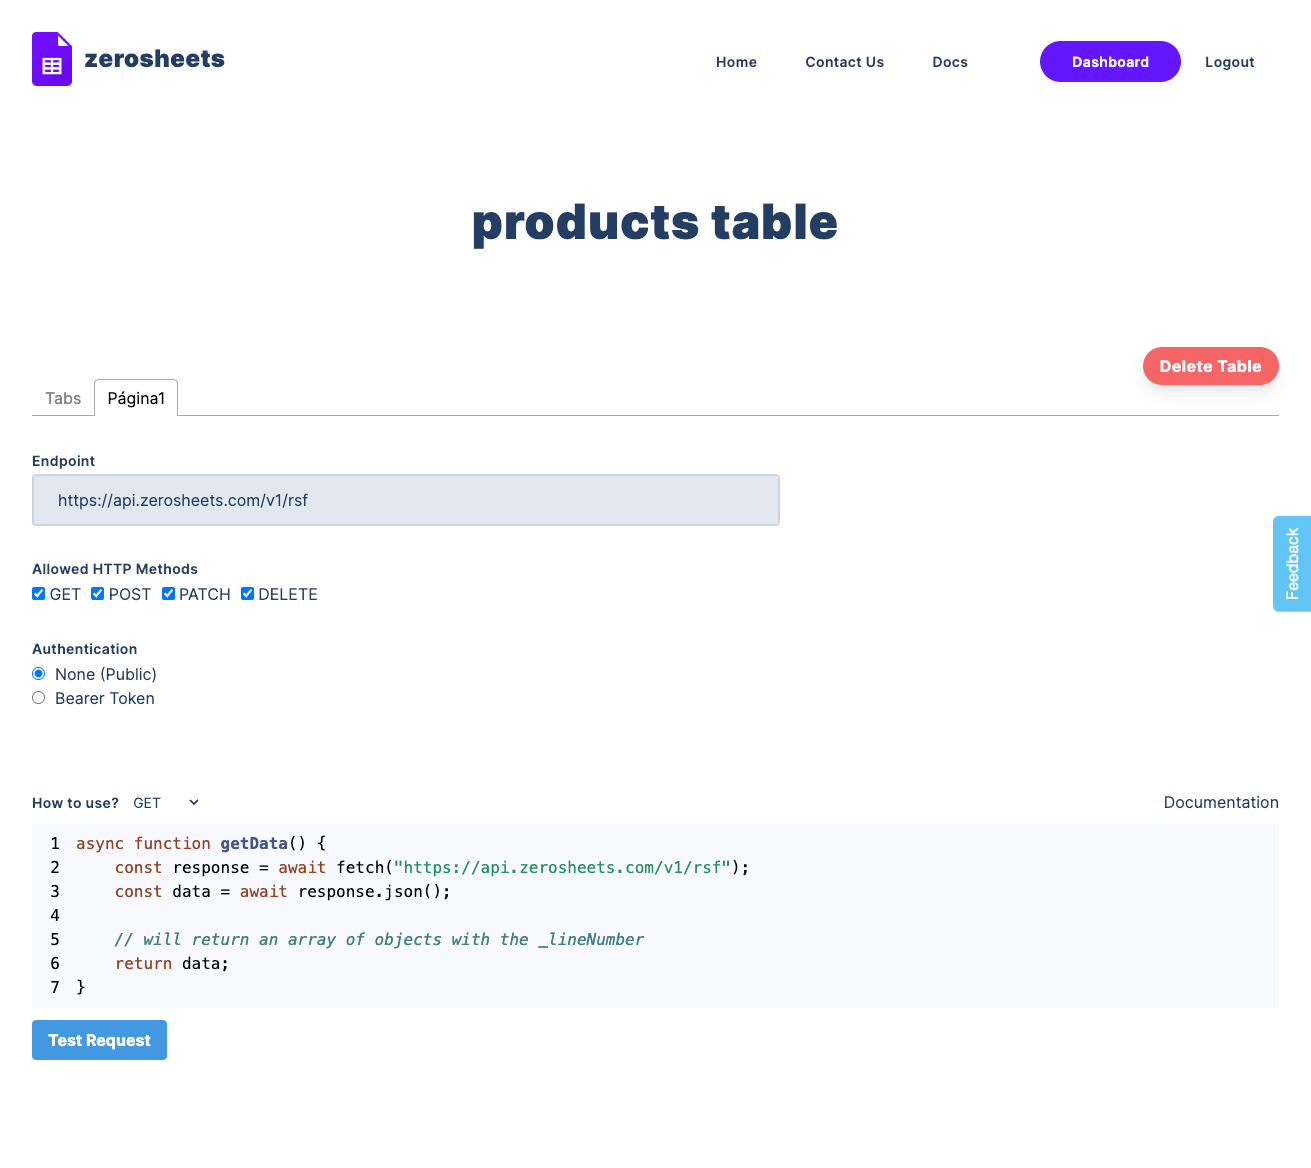Select Bearer Token authentication

click(39, 698)
